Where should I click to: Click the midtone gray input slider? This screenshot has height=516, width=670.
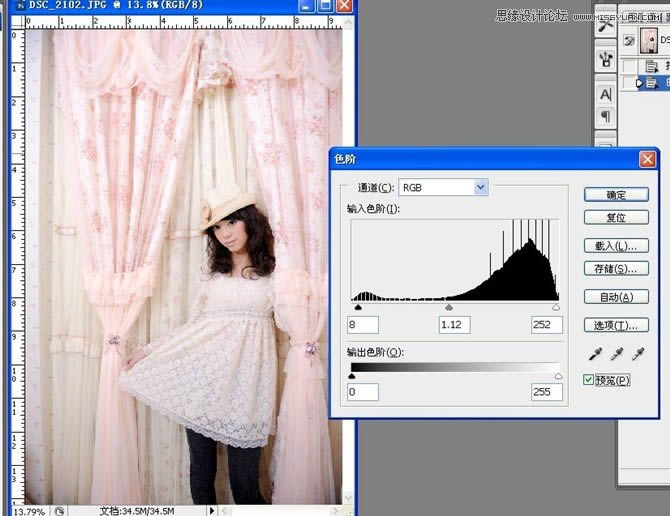(x=449, y=309)
